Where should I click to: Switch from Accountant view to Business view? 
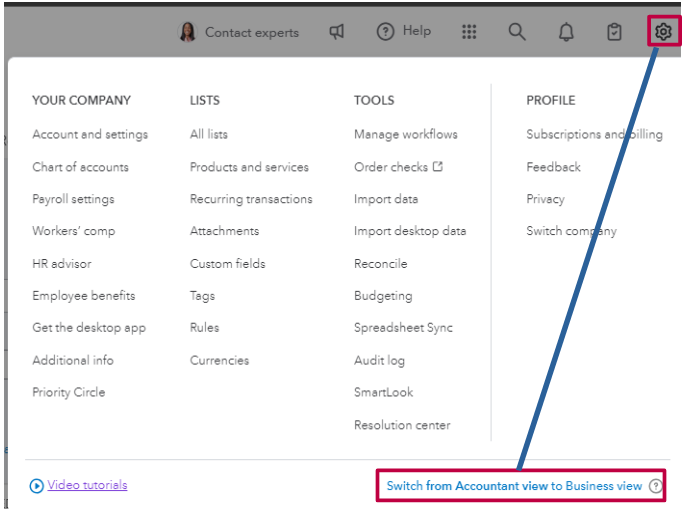coord(514,486)
